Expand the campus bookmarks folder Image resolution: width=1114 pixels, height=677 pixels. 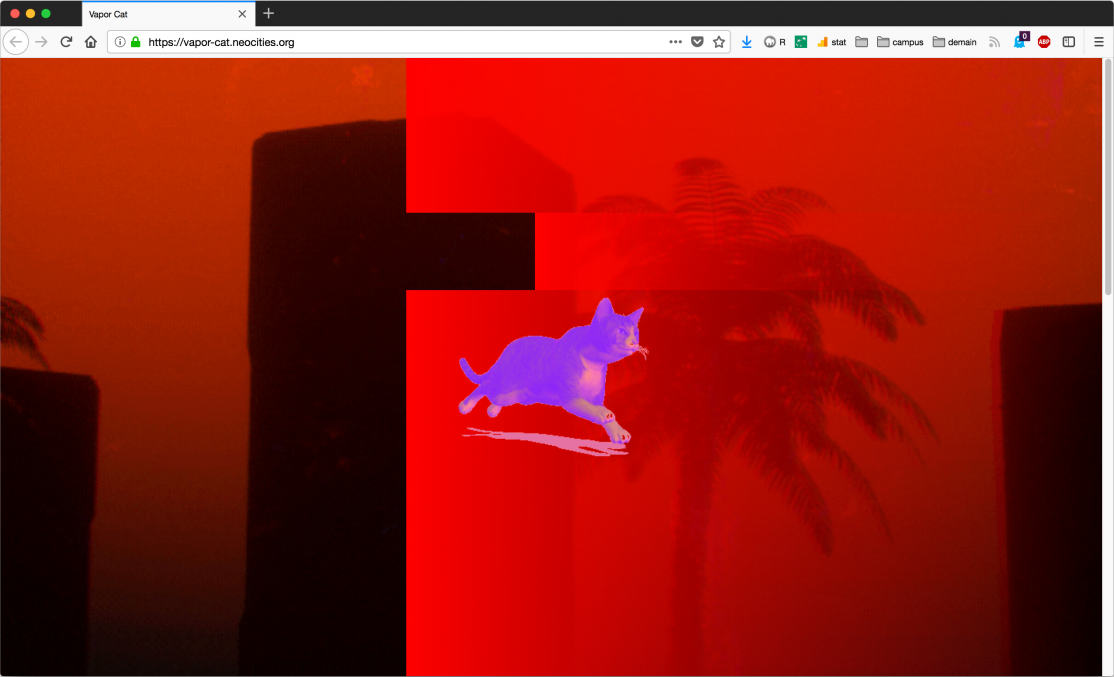coord(900,42)
